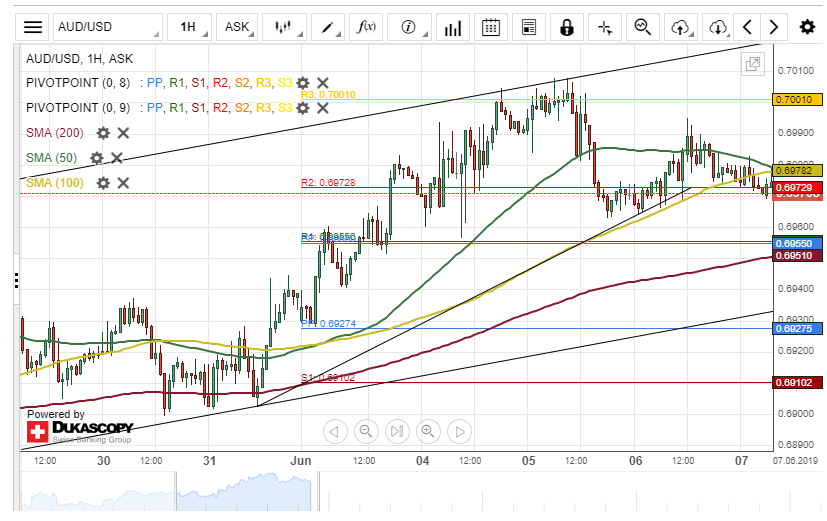The height and width of the screenshot is (521, 827).
Task: Open settings for SMA (200) indicator
Action: point(103,132)
